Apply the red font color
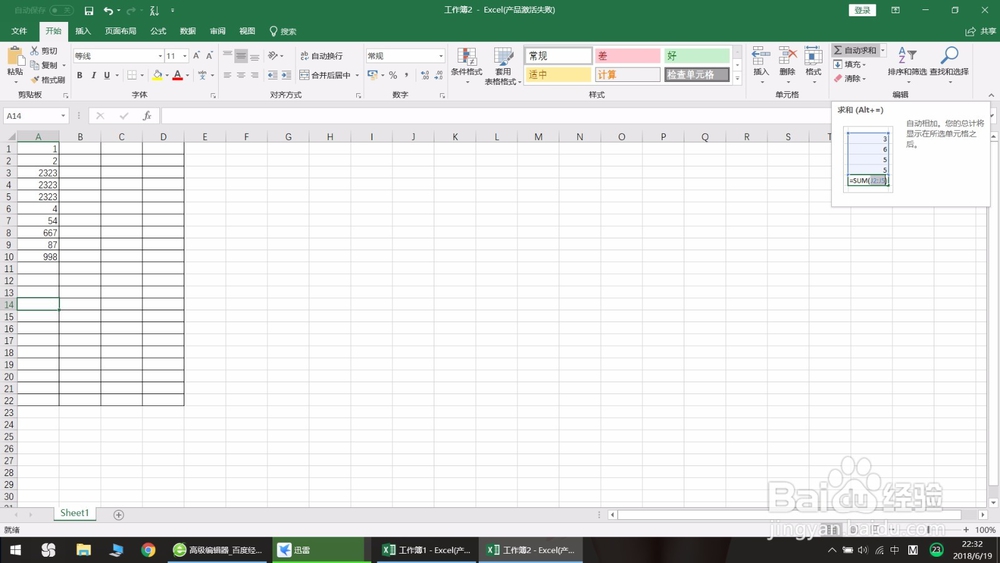The width and height of the screenshot is (1000, 563). (x=177, y=75)
